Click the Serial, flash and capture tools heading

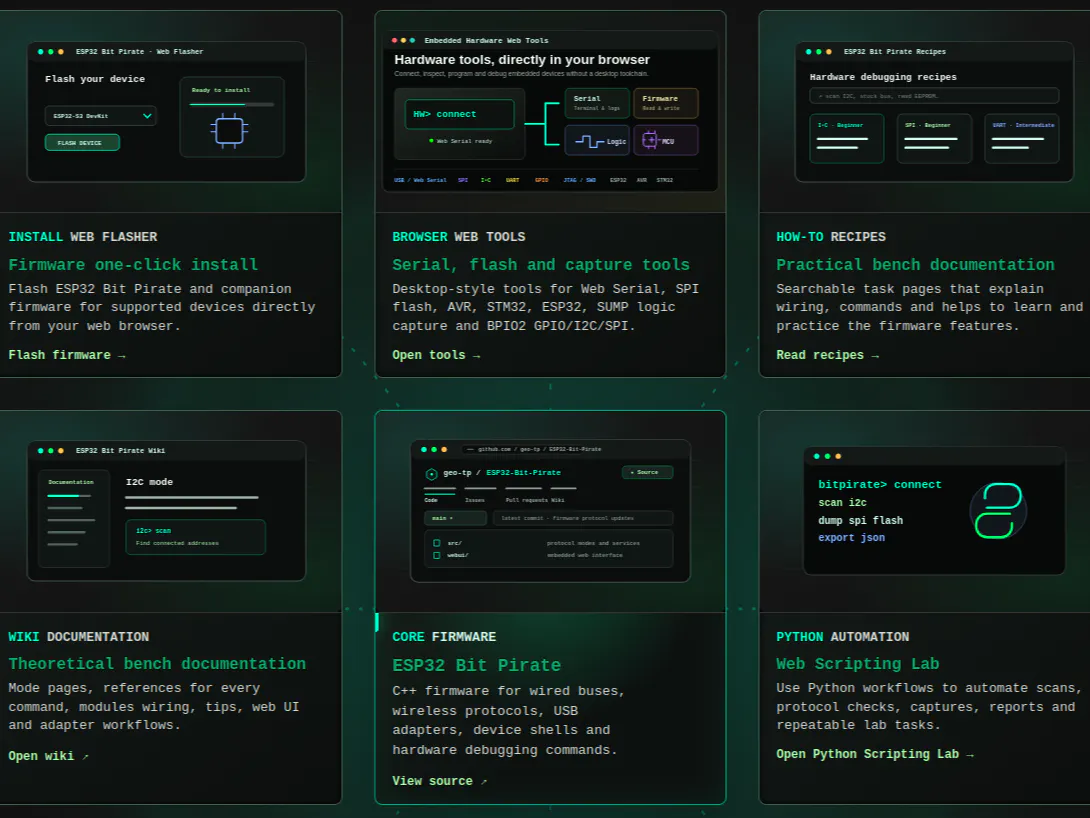pos(541,265)
